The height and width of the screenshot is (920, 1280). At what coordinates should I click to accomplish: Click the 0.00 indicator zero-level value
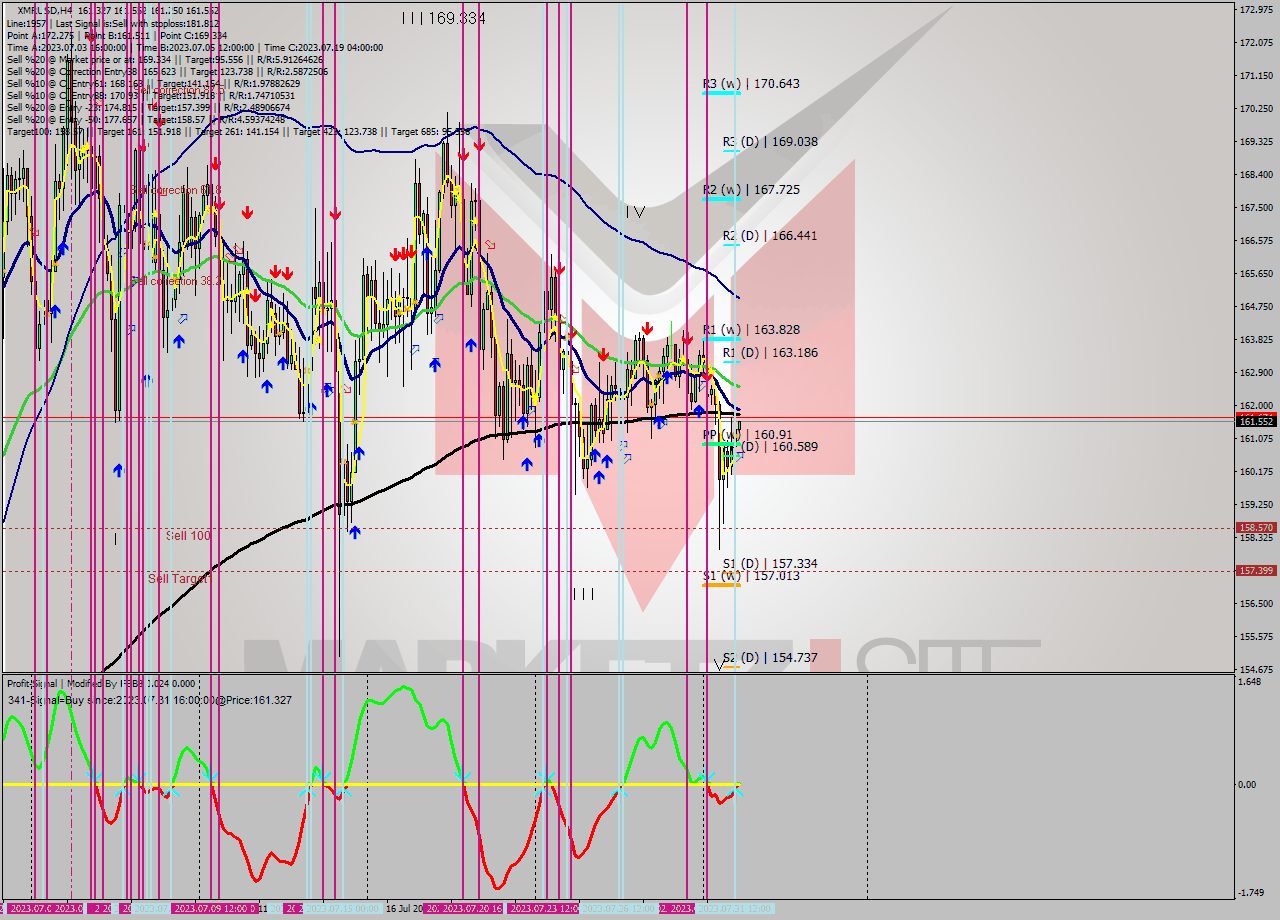click(1249, 784)
